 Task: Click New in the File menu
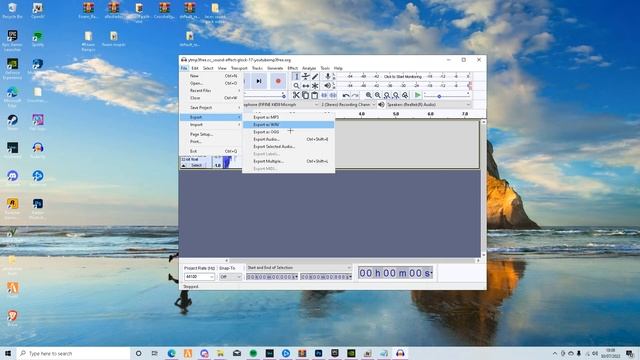[211, 76]
